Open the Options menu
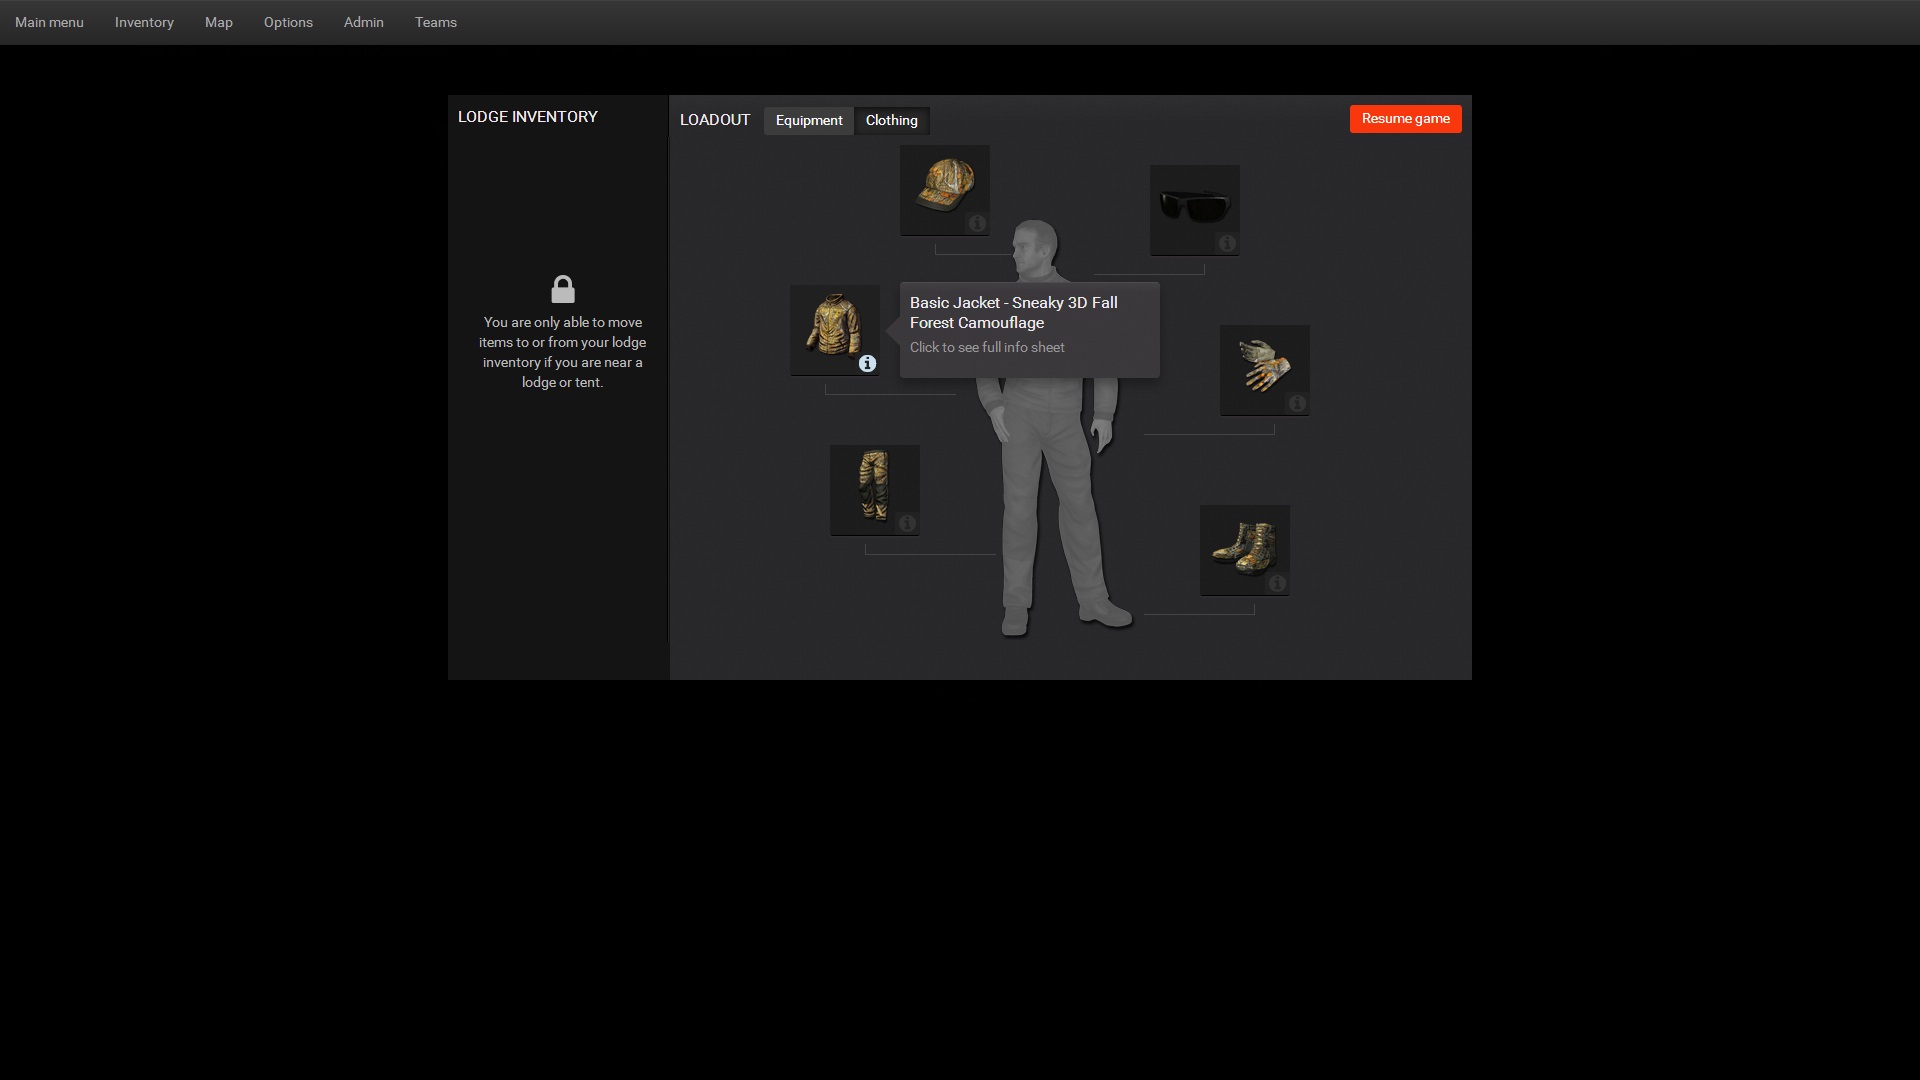The height and width of the screenshot is (1080, 1920). (x=288, y=22)
